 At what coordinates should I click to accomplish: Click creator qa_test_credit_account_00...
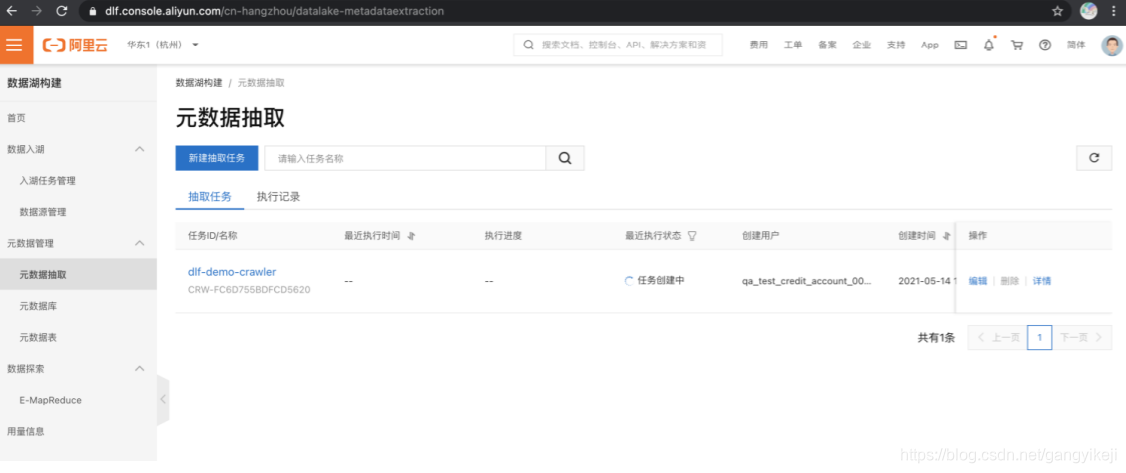click(x=806, y=281)
